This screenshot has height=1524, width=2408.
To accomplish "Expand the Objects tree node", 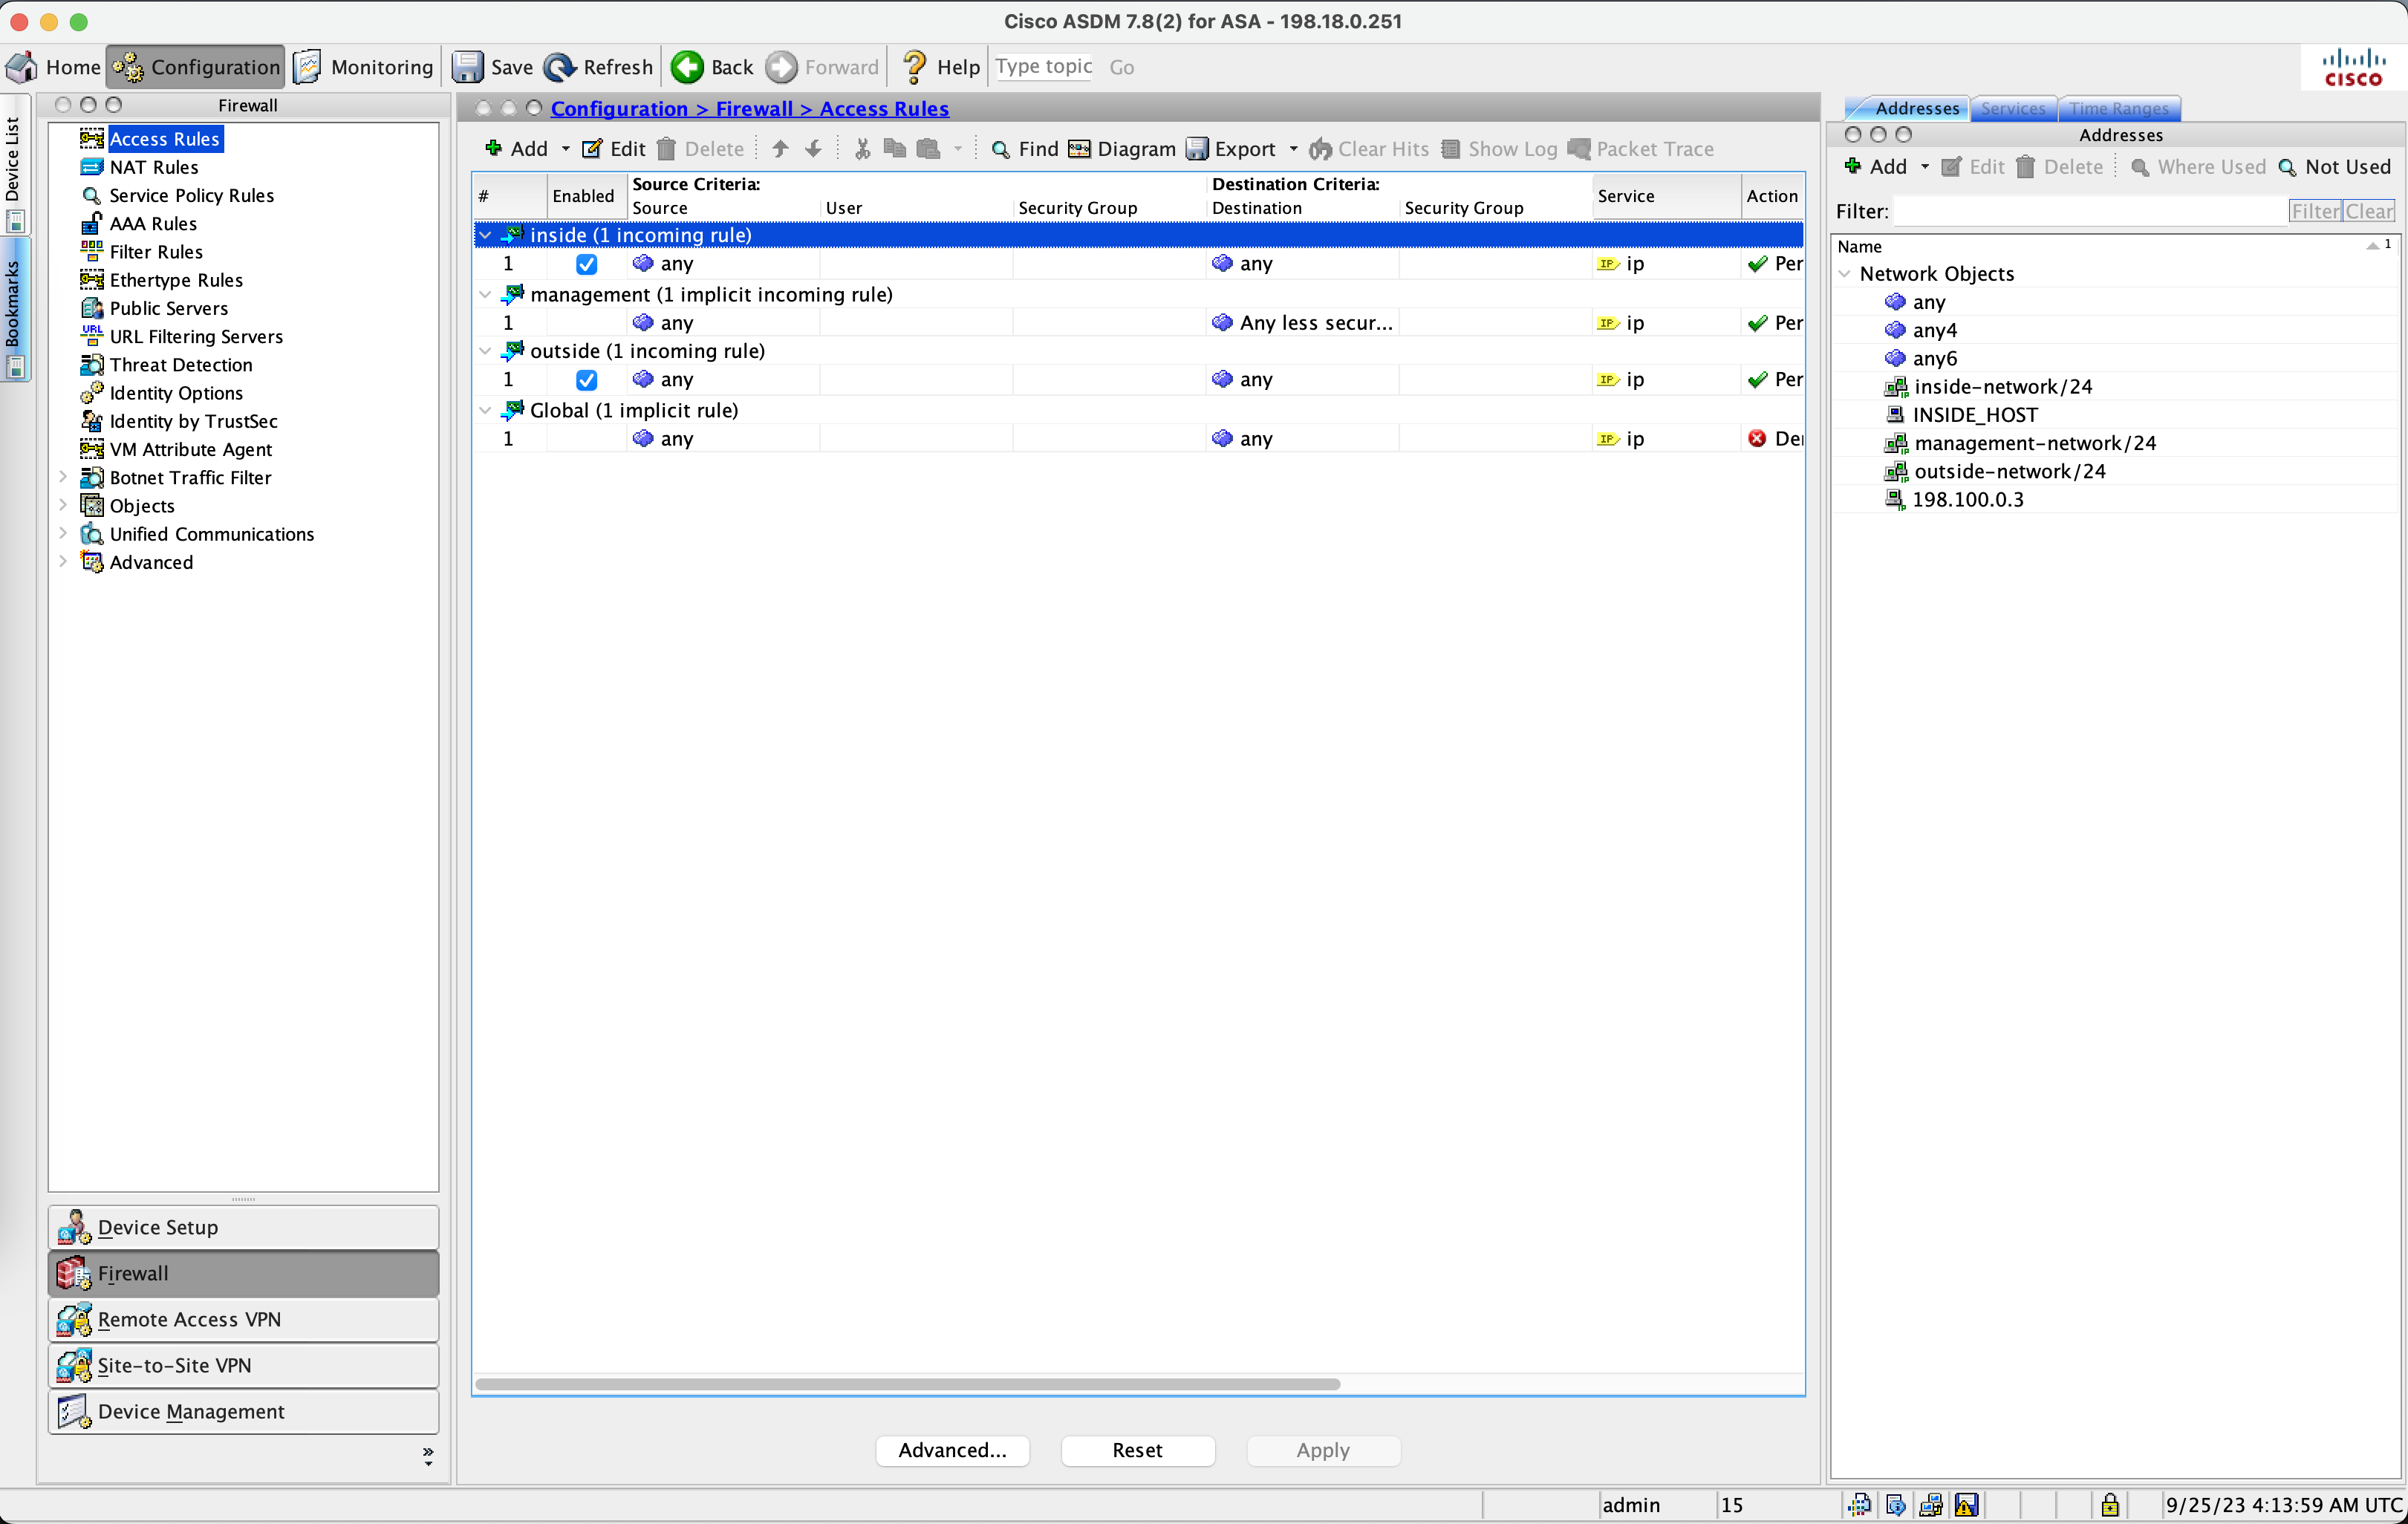I will 63,506.
